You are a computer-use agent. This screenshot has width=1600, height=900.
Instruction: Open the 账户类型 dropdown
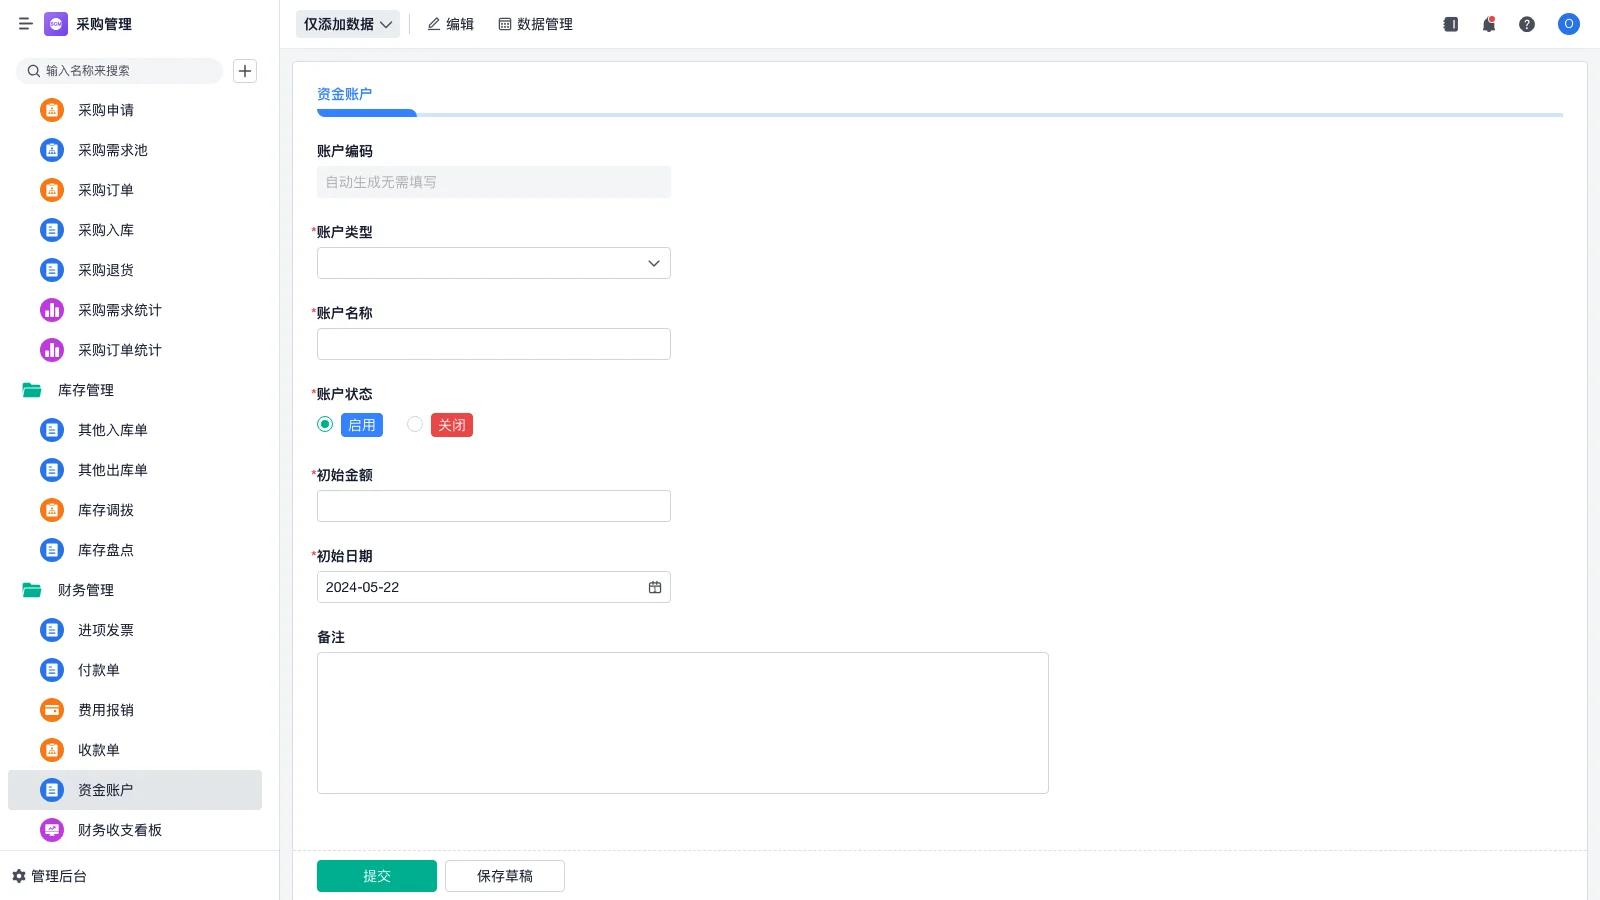494,263
